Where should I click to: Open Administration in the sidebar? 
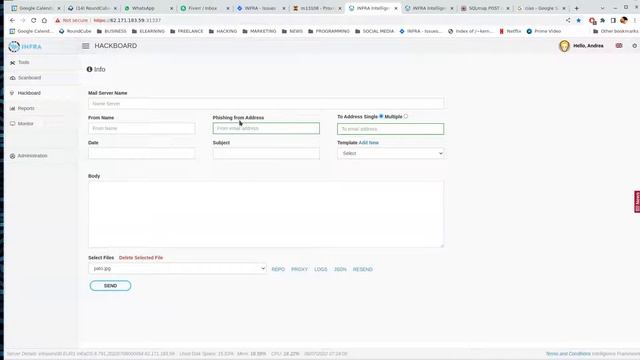32,156
